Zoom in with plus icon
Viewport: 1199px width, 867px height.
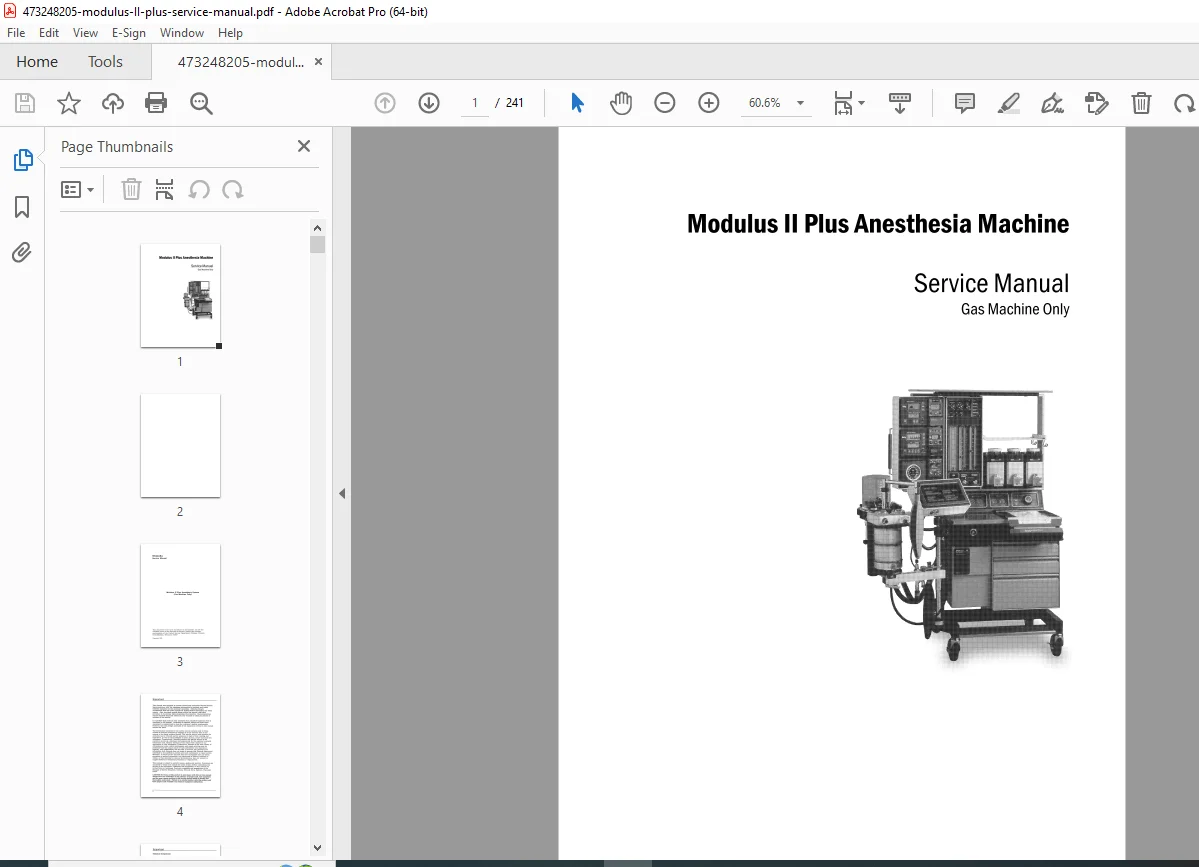tap(709, 102)
